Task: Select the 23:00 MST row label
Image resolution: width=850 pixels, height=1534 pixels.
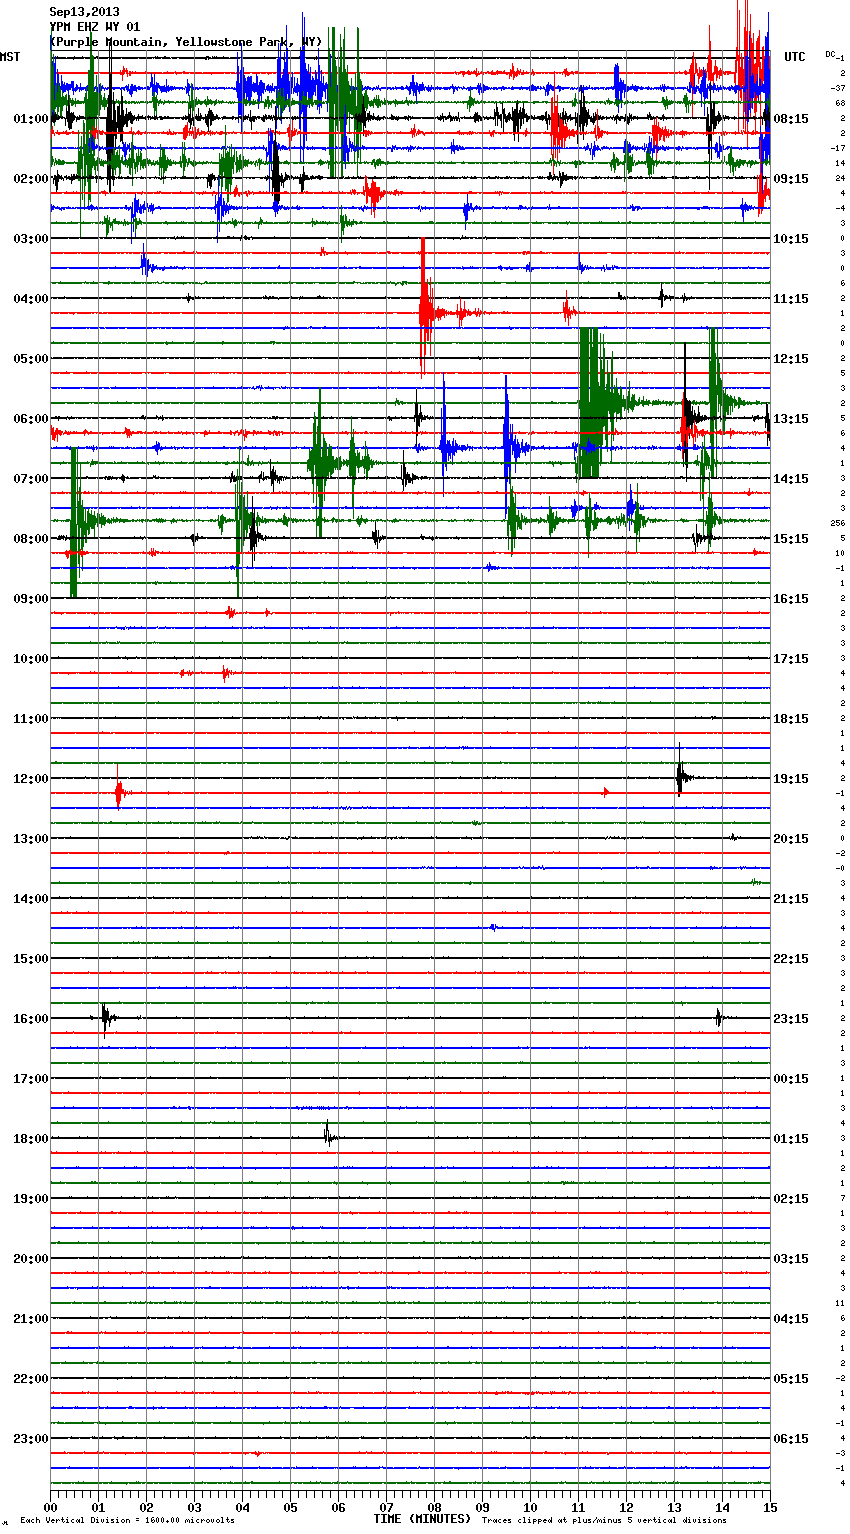Action: (x=30, y=1439)
